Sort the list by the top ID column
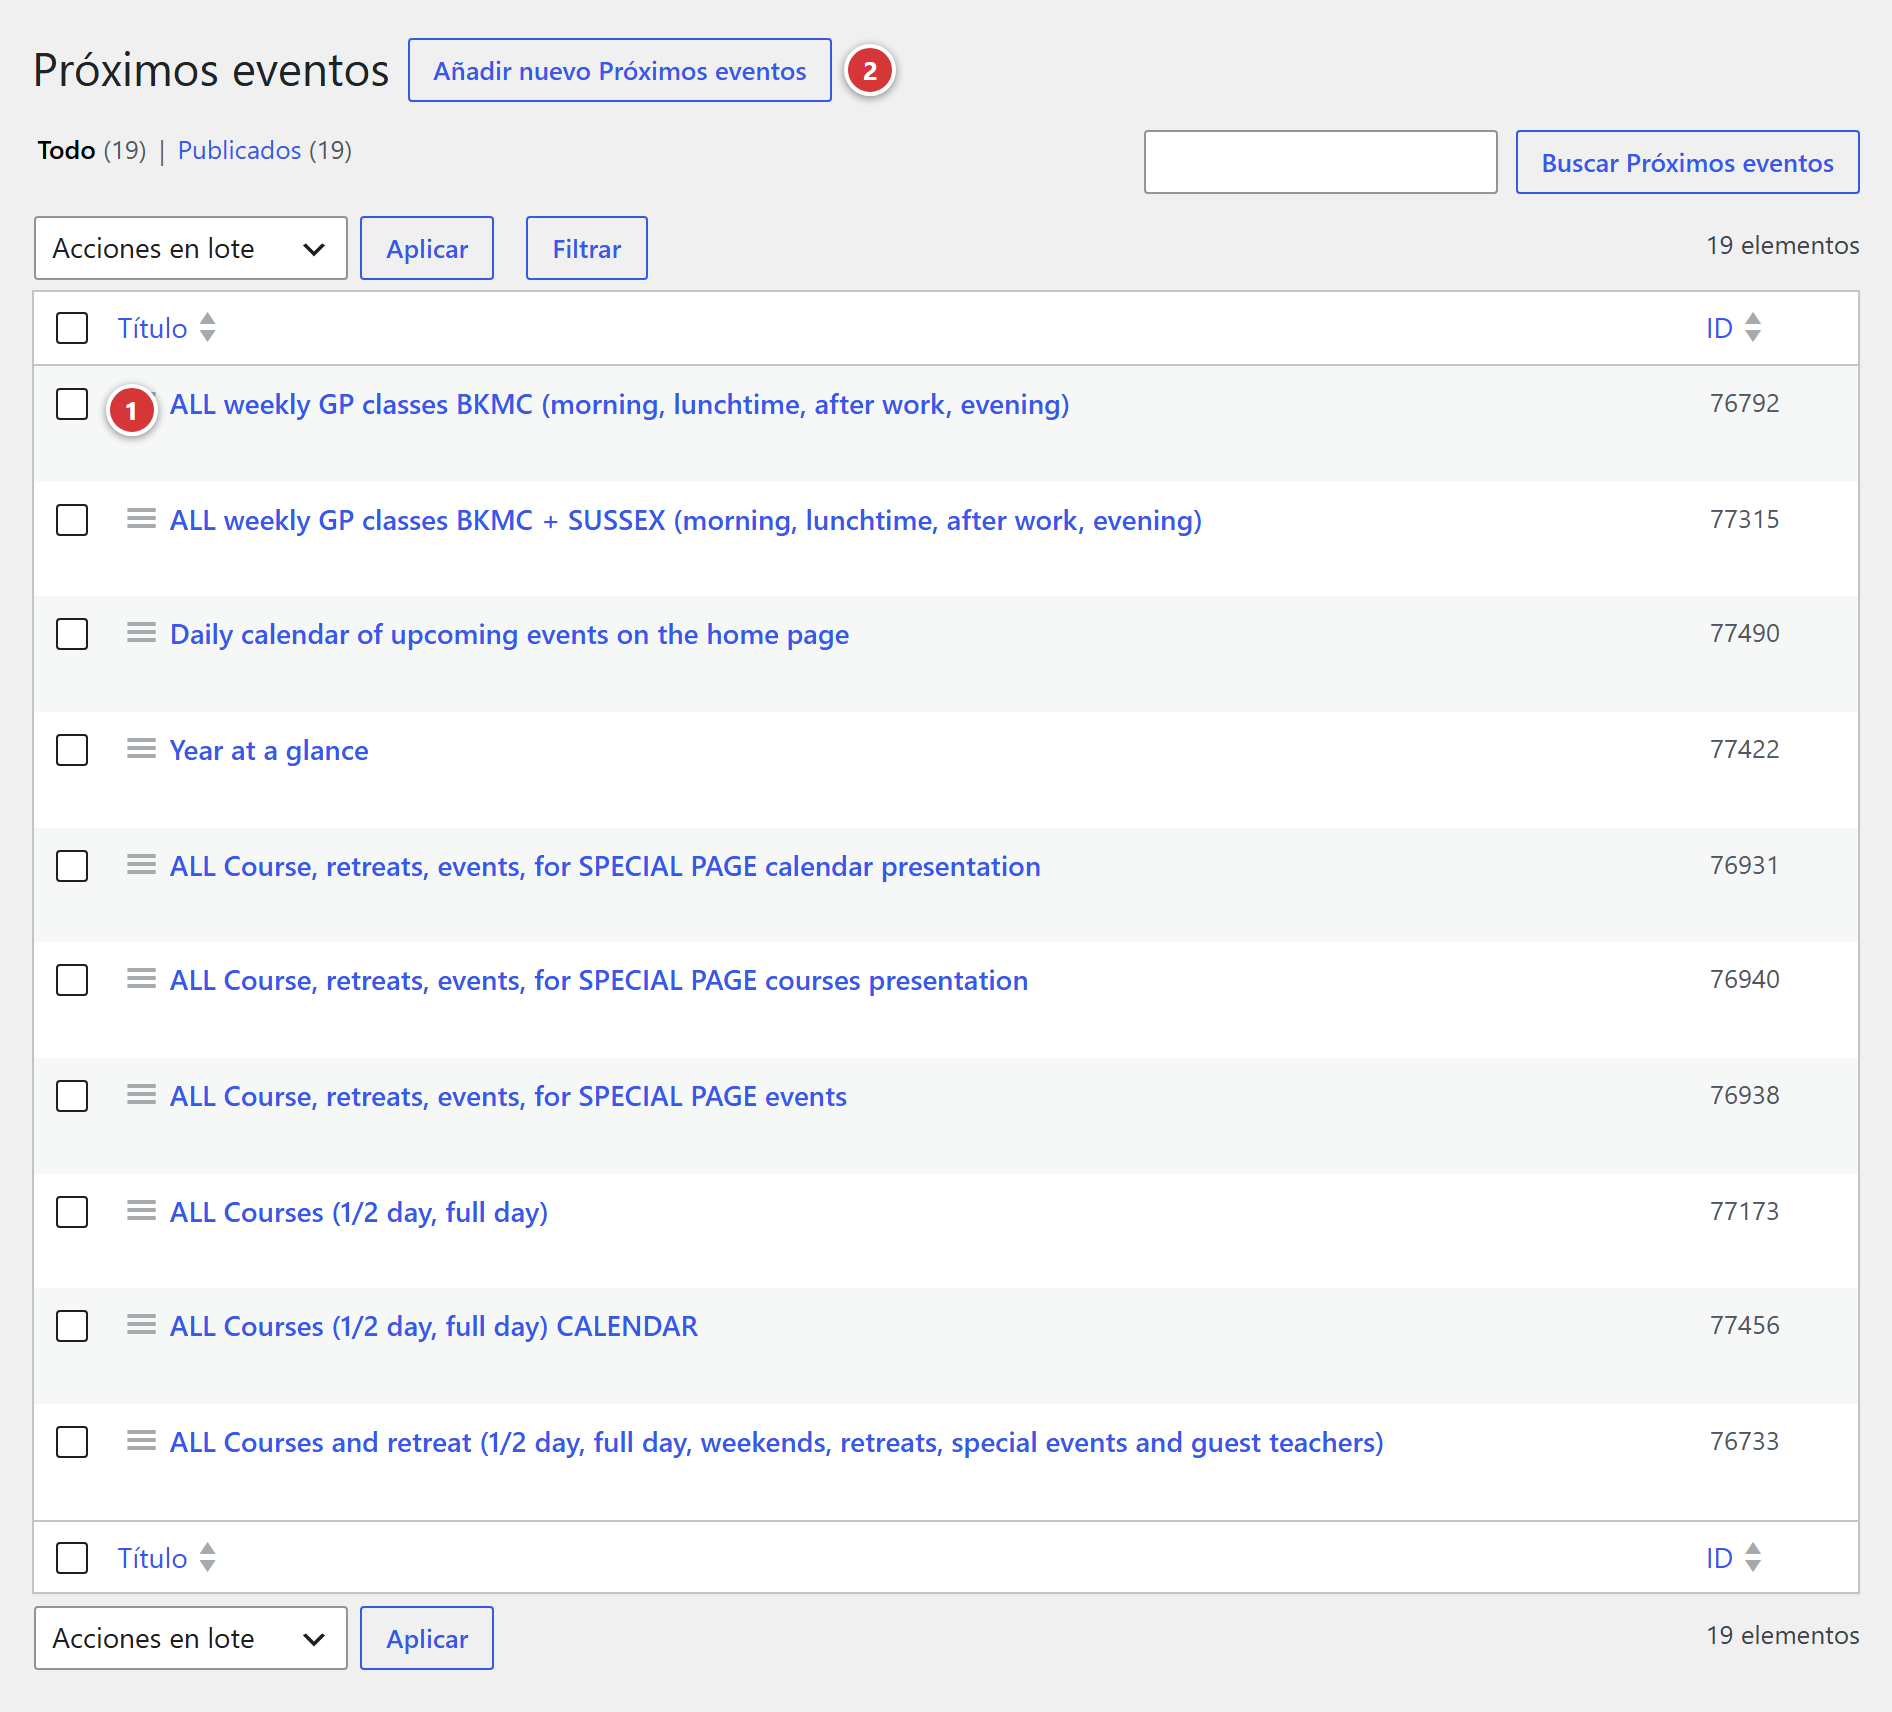The height and width of the screenshot is (1712, 1892). 1719,328
